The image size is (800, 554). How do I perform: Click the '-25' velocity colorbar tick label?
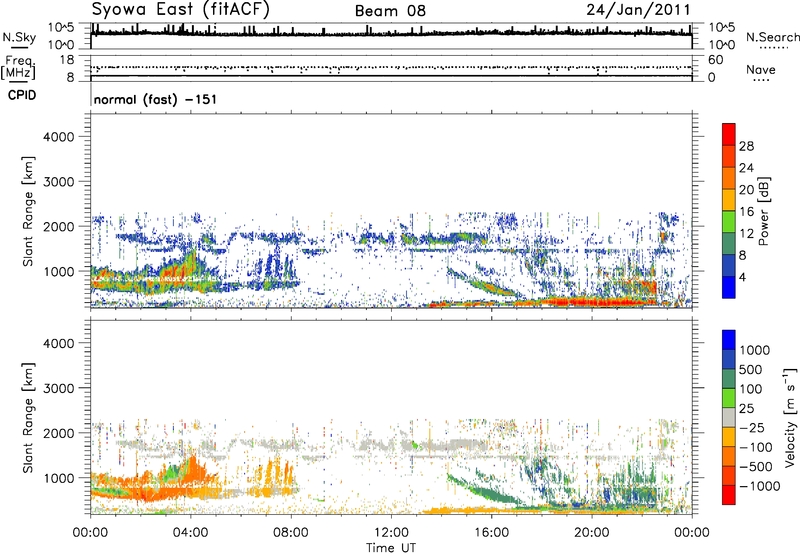[x=752, y=428]
